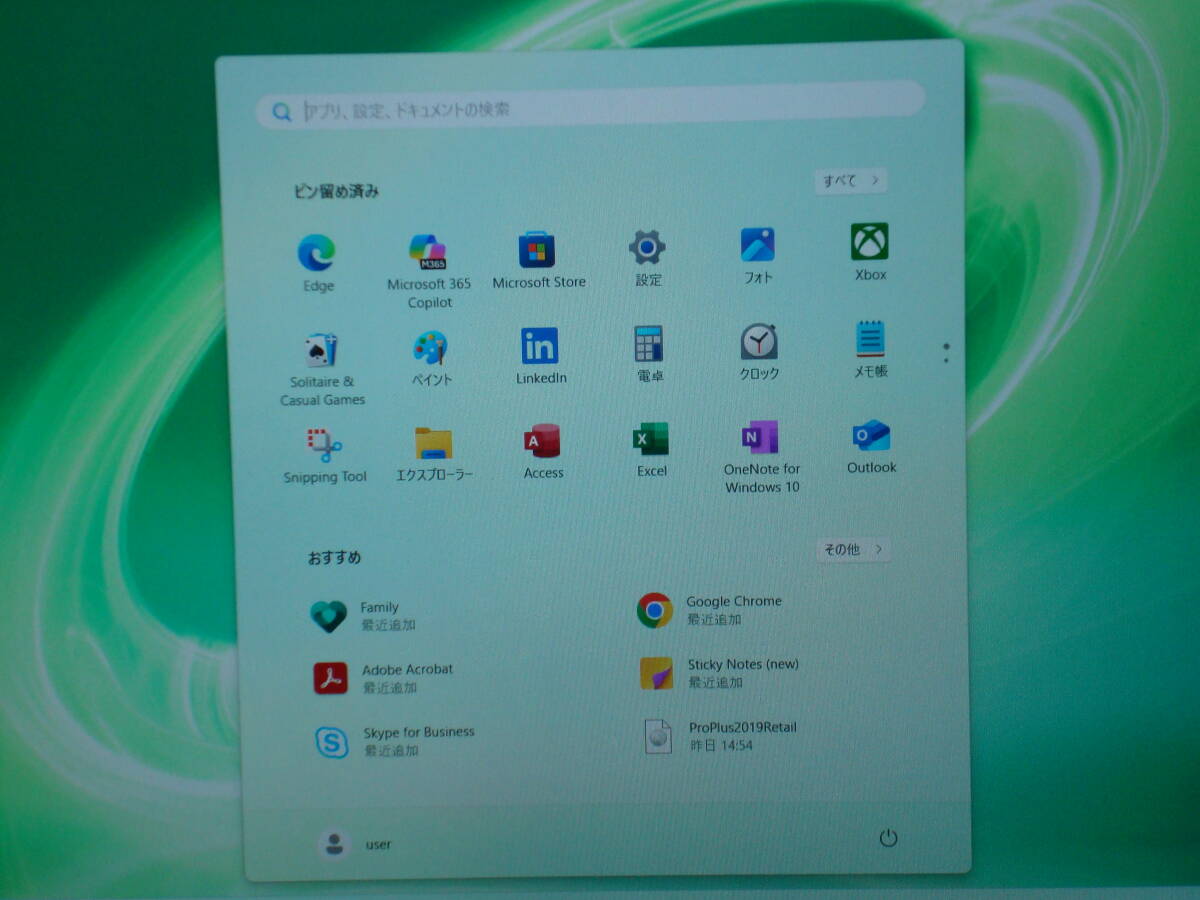The image size is (1200, 900).
Task: Open the user account menu
Action: [355, 844]
